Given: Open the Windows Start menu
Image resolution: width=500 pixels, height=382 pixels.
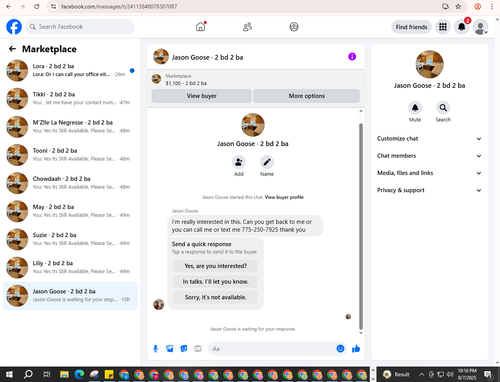Looking at the screenshot, I should [x=9, y=374].
